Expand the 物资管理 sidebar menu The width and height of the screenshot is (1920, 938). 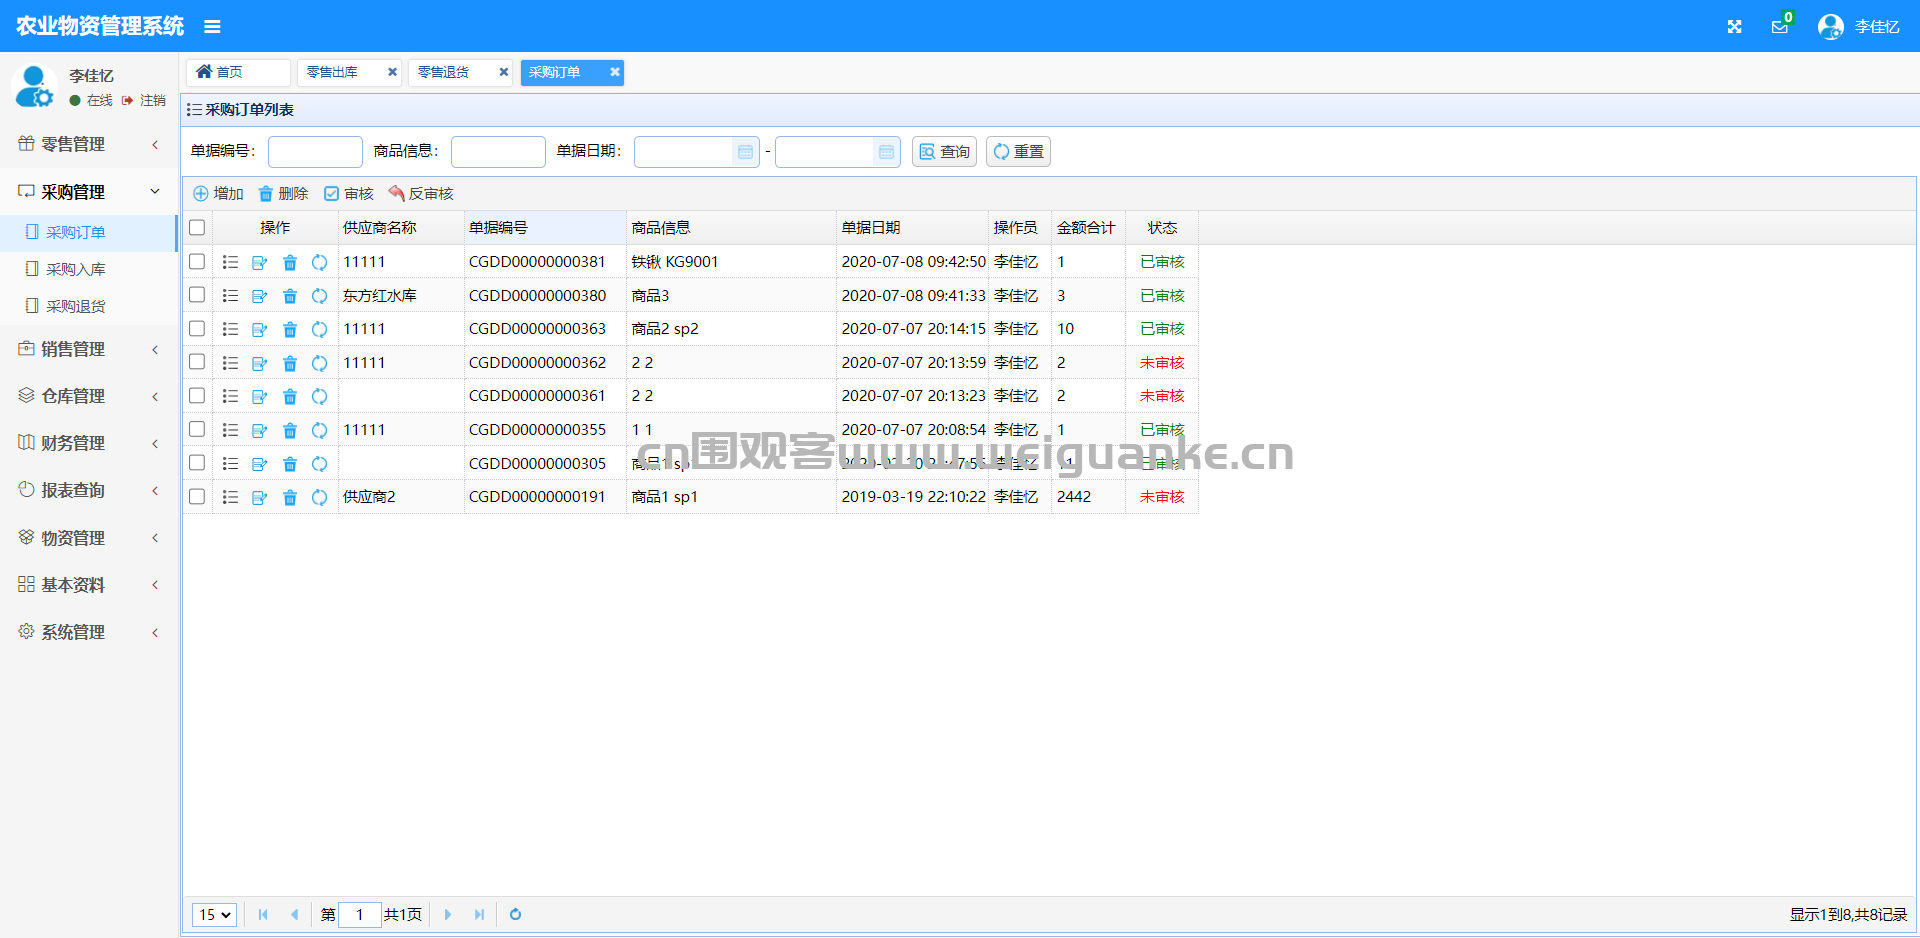click(x=89, y=538)
